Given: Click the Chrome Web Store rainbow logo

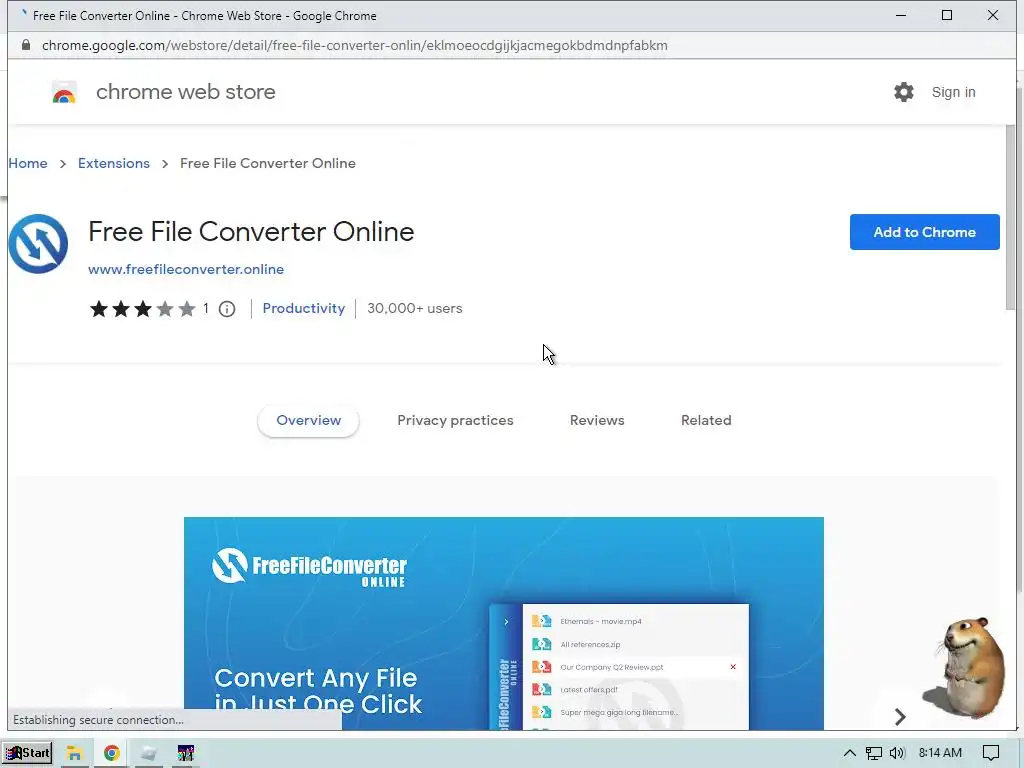Looking at the screenshot, I should tap(64, 92).
